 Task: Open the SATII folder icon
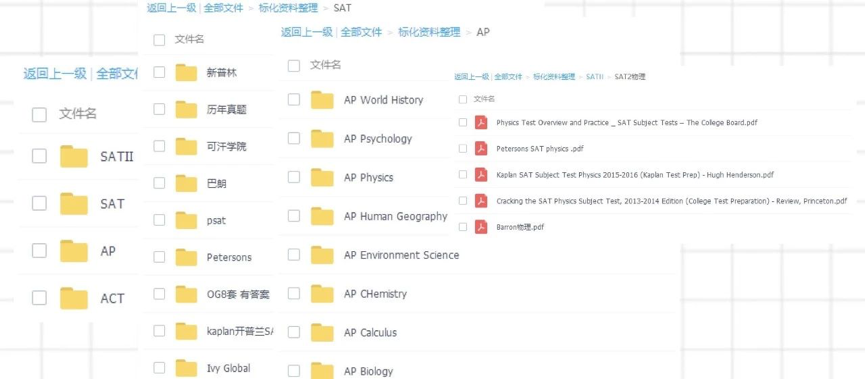click(74, 156)
